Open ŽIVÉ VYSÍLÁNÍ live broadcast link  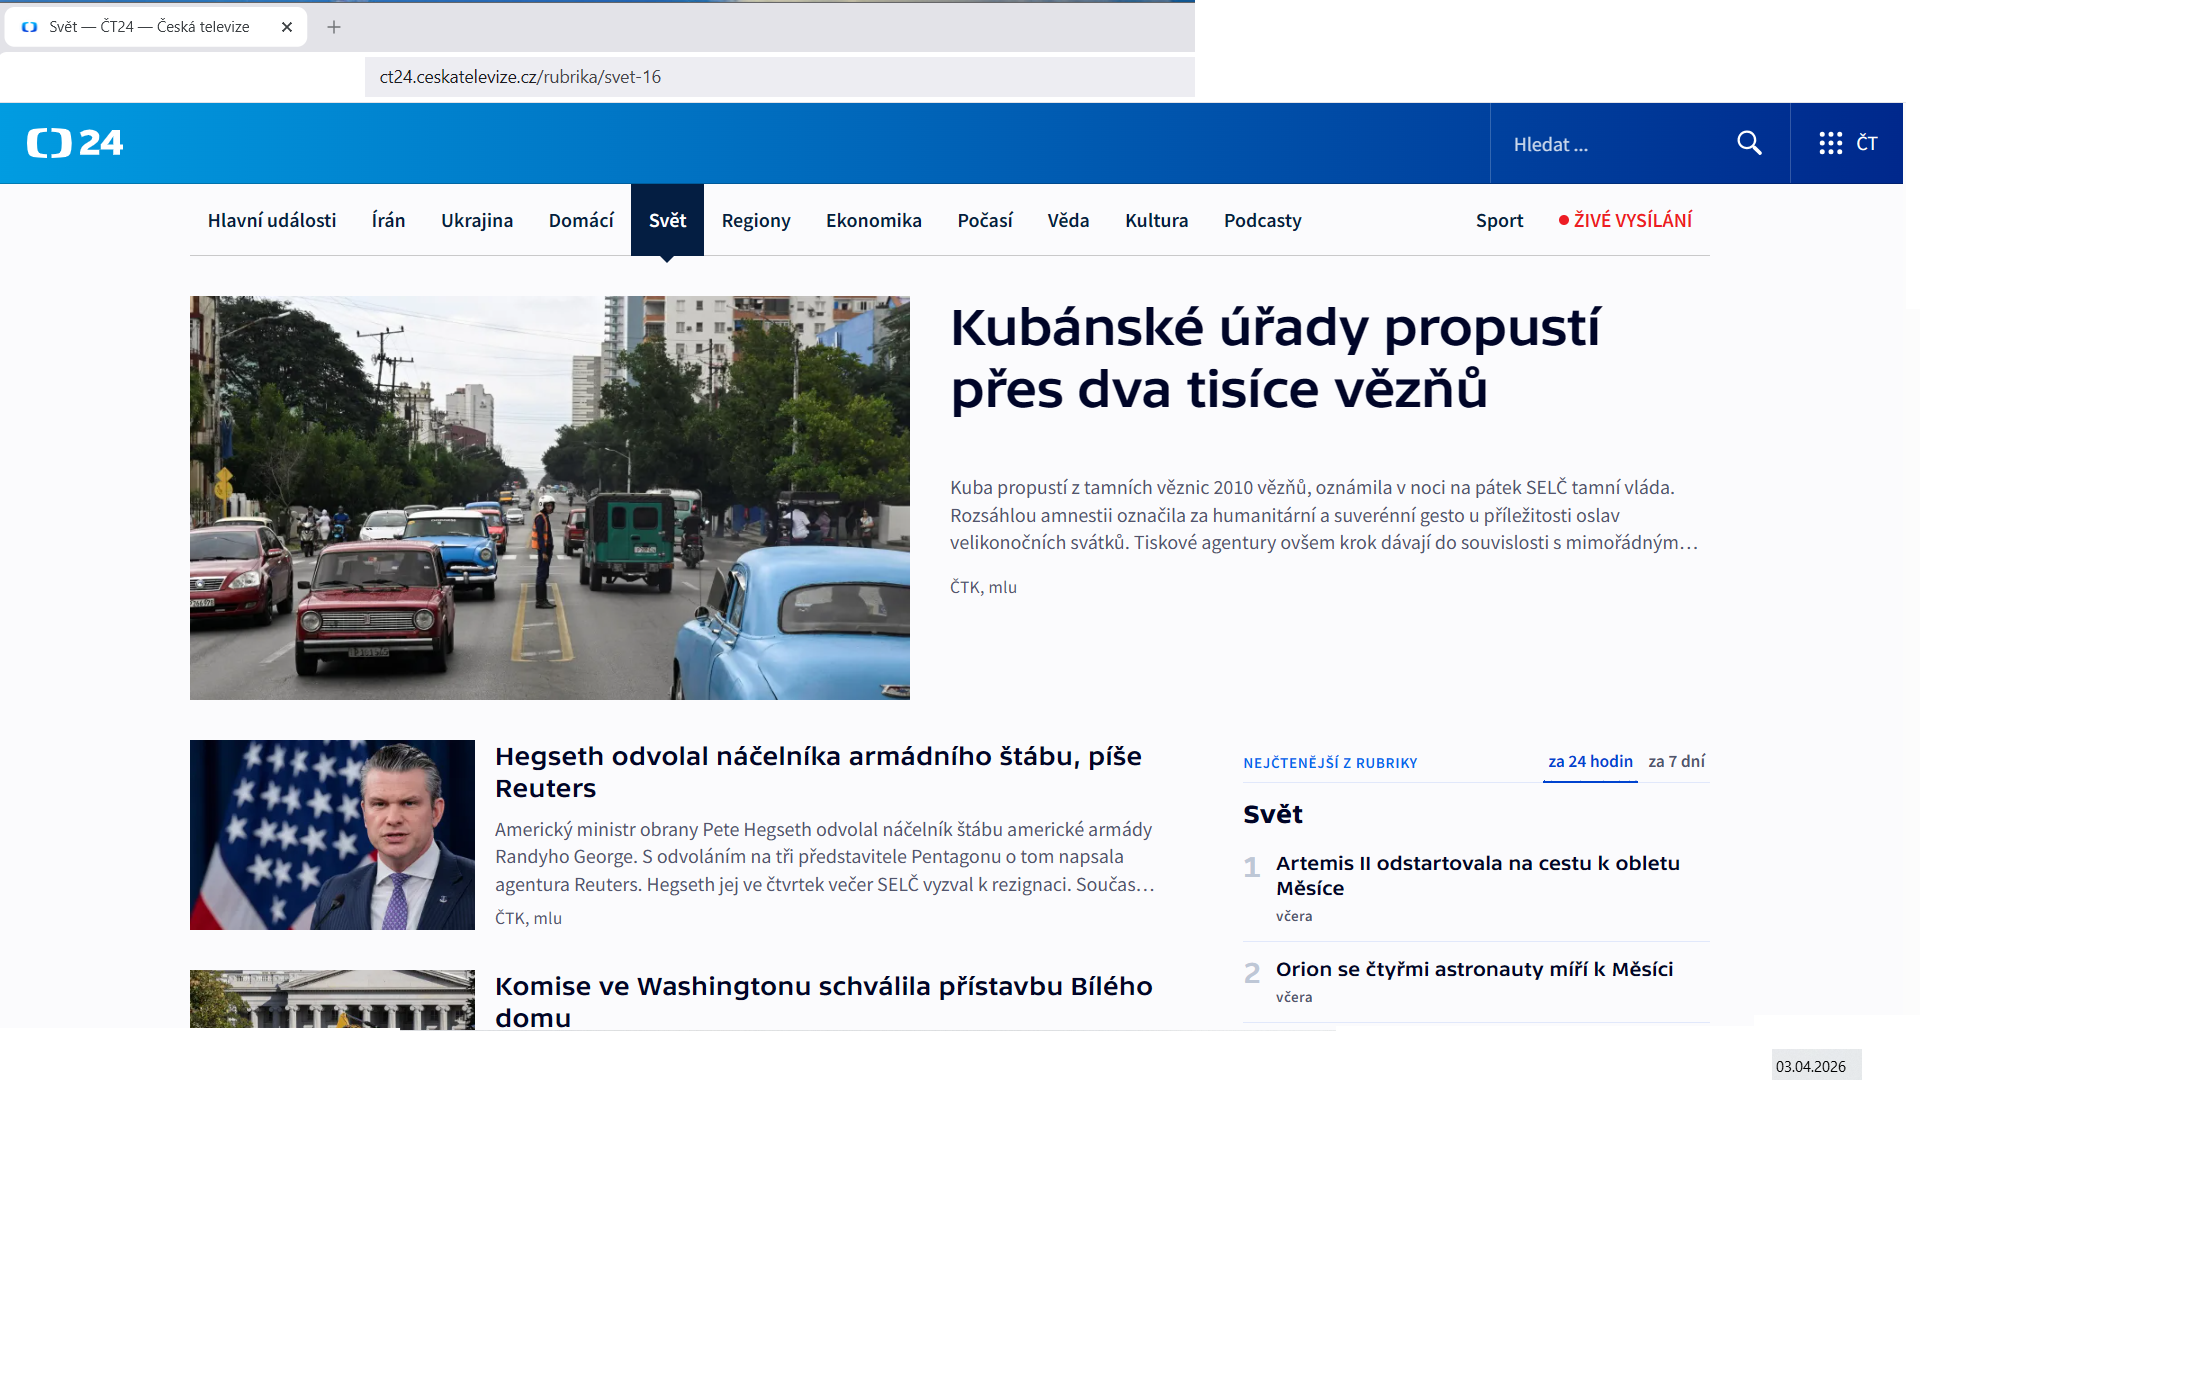(1626, 220)
